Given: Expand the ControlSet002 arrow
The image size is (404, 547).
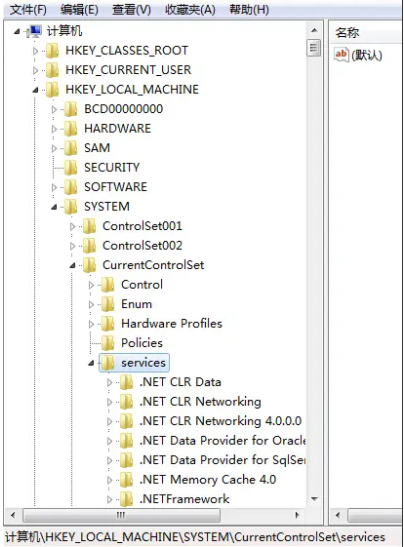Looking at the screenshot, I should coord(73,247).
